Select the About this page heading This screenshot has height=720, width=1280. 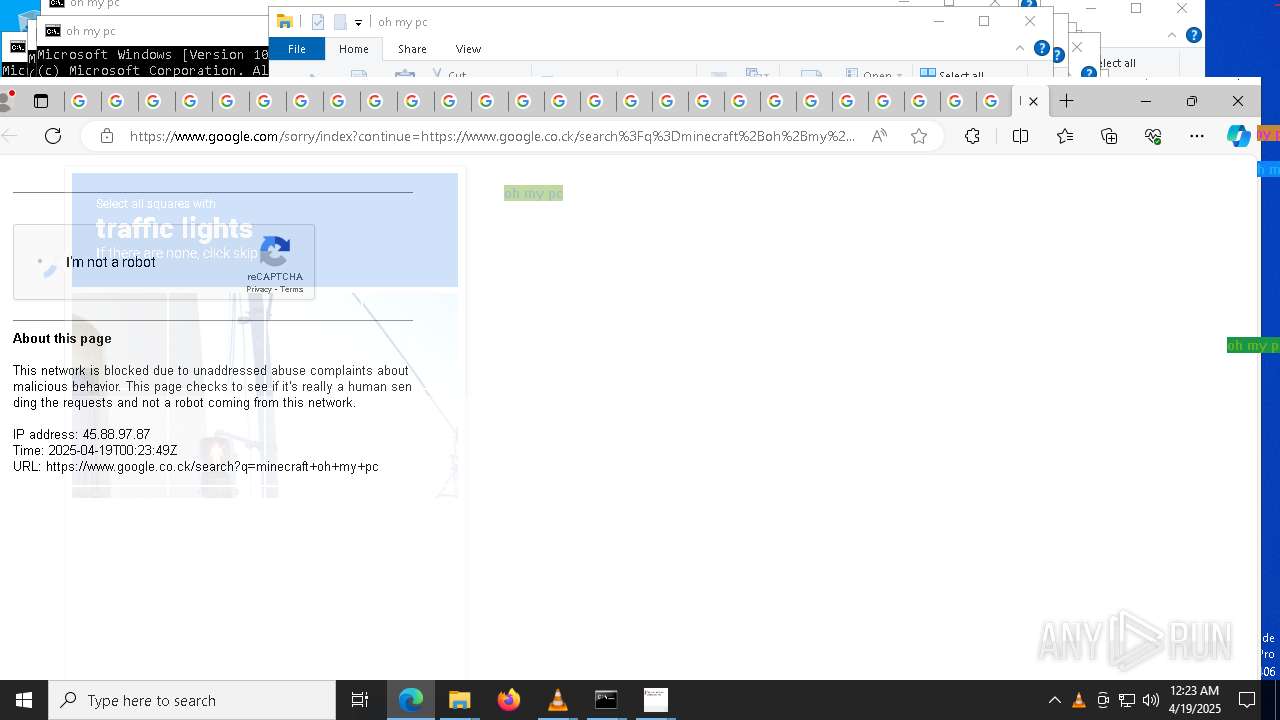[62, 338]
